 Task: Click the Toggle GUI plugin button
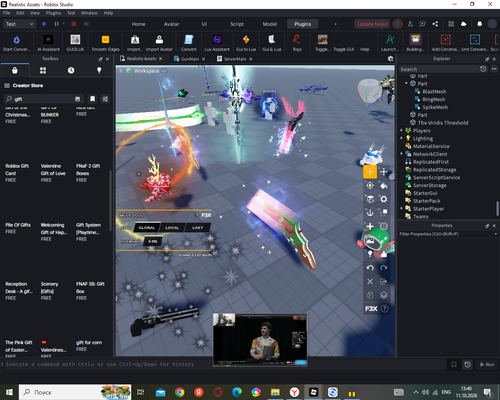343,49
